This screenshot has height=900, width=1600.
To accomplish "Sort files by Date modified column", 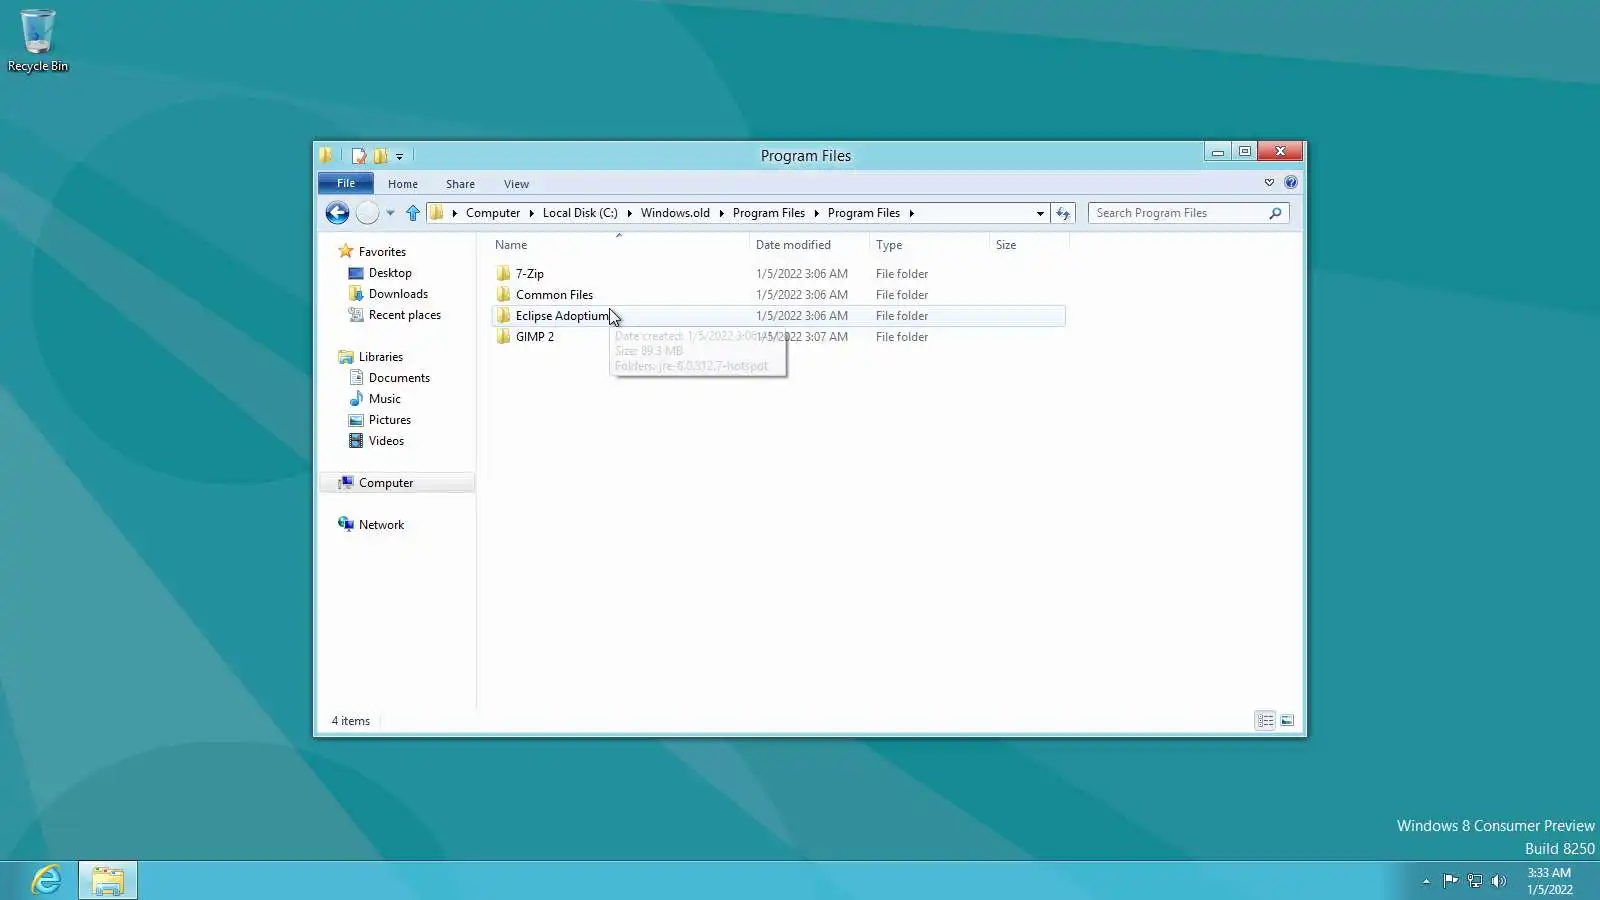I will click(x=809, y=245).
